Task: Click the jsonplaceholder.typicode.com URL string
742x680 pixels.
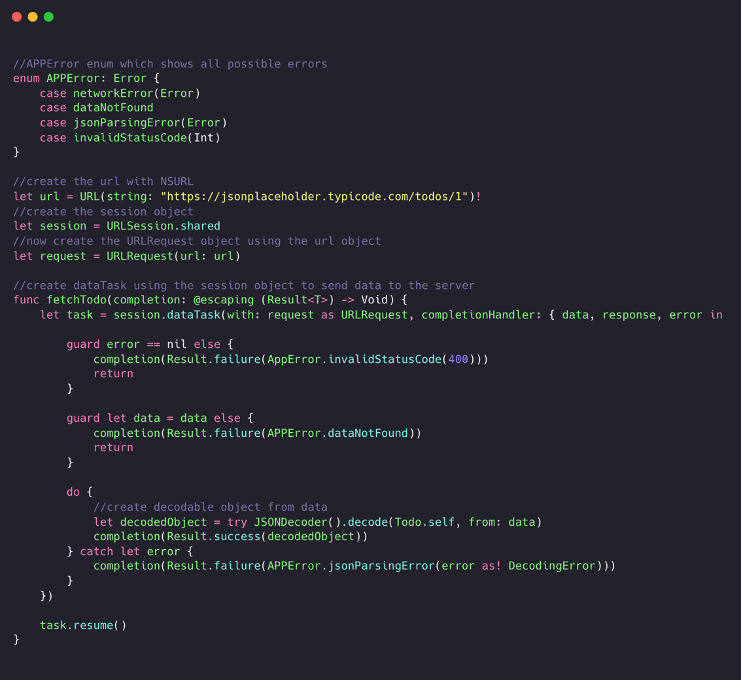Action: pyautogui.click(x=314, y=196)
